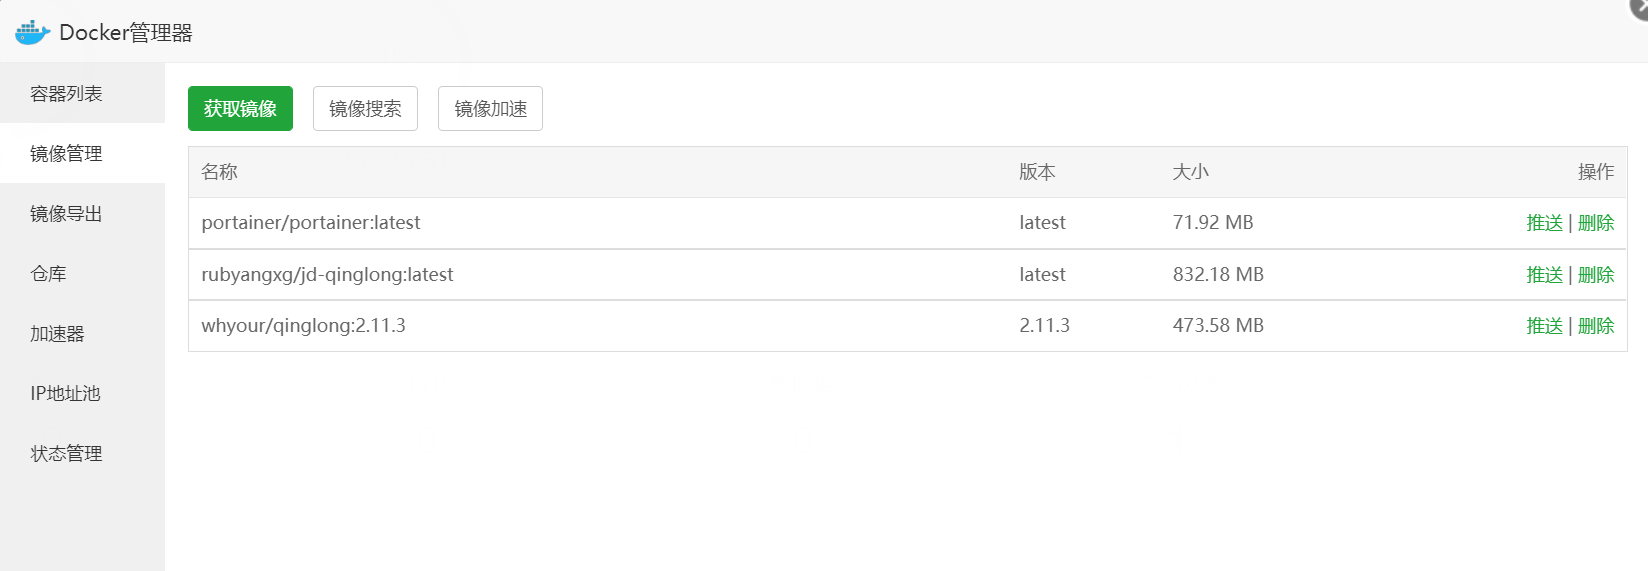Open the 镜像搜索 button
1648x571 pixels.
(365, 108)
